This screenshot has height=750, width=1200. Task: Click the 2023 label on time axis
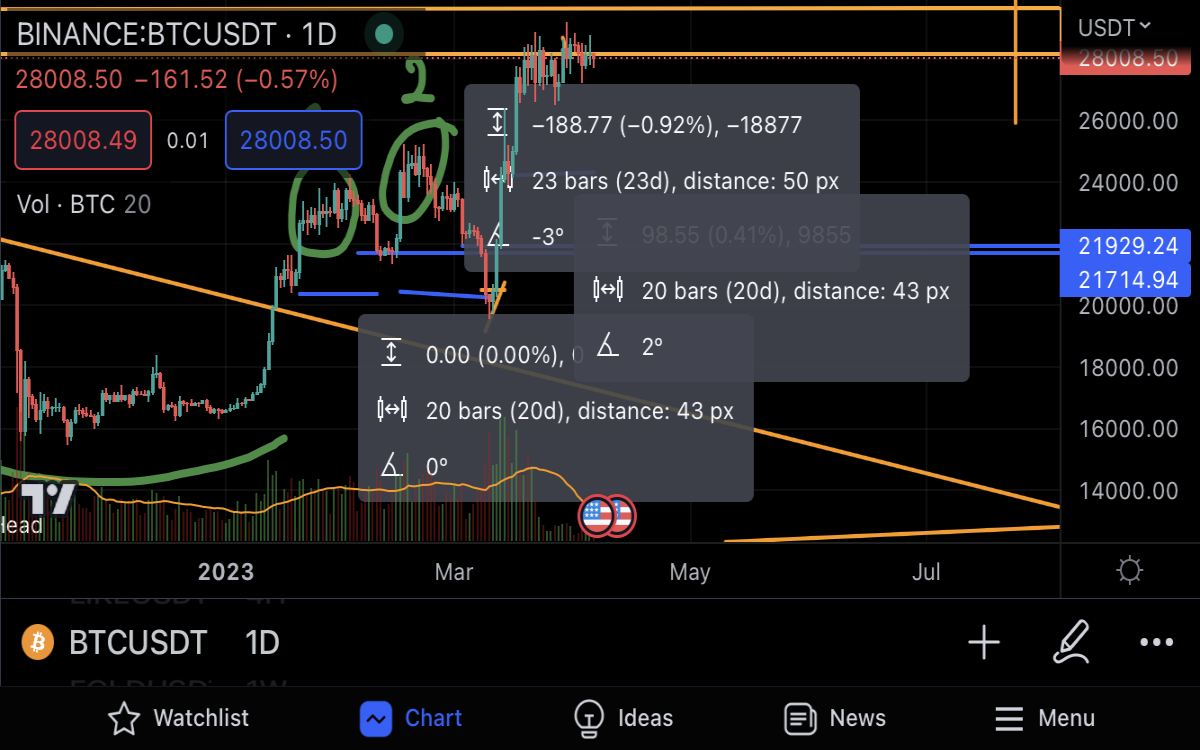pyautogui.click(x=226, y=572)
